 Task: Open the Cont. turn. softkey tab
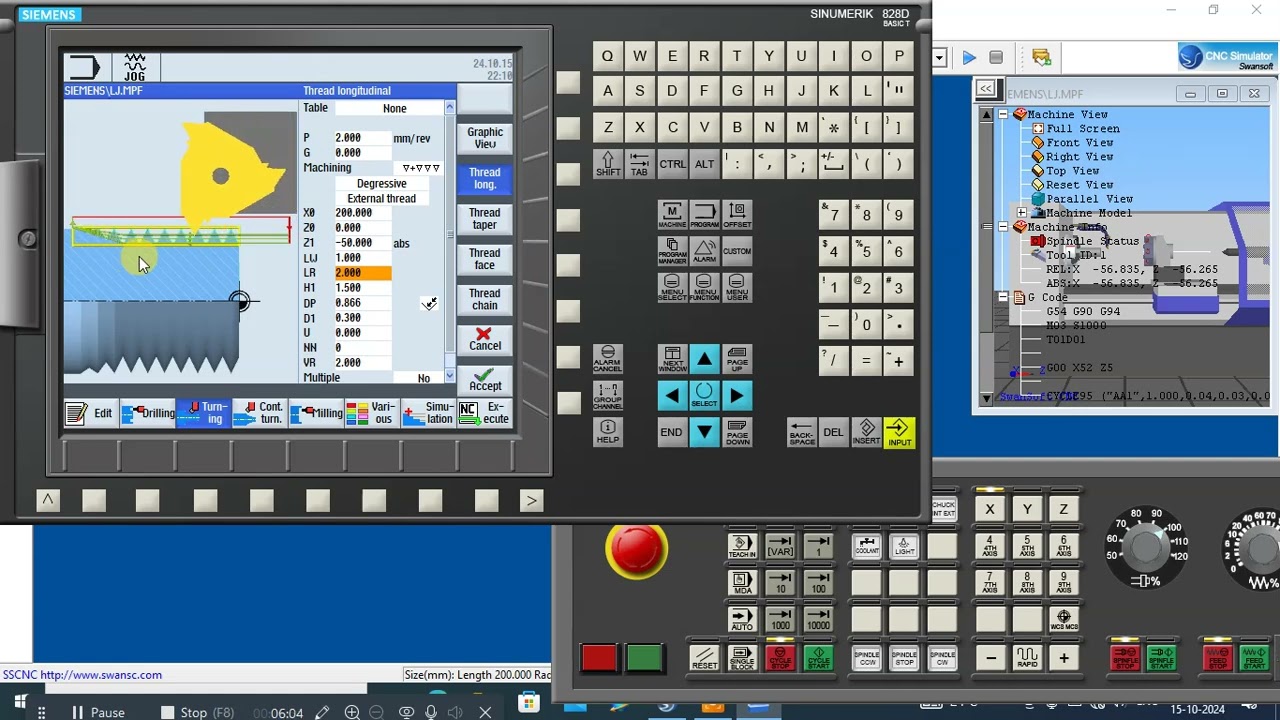coord(260,413)
